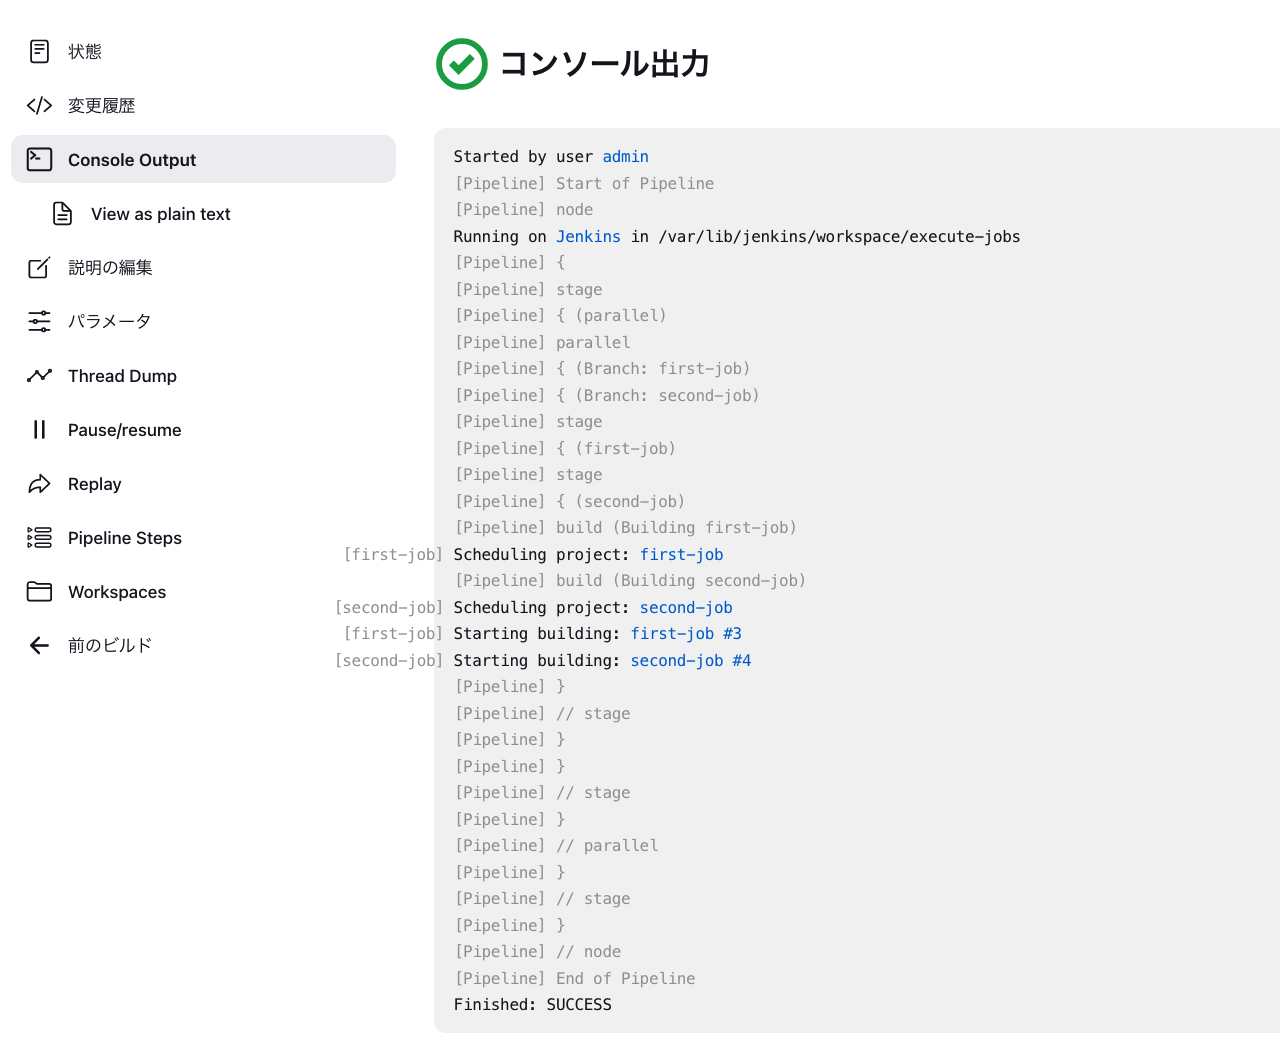
Task: Click the Replay arrow icon
Action: pos(38,483)
